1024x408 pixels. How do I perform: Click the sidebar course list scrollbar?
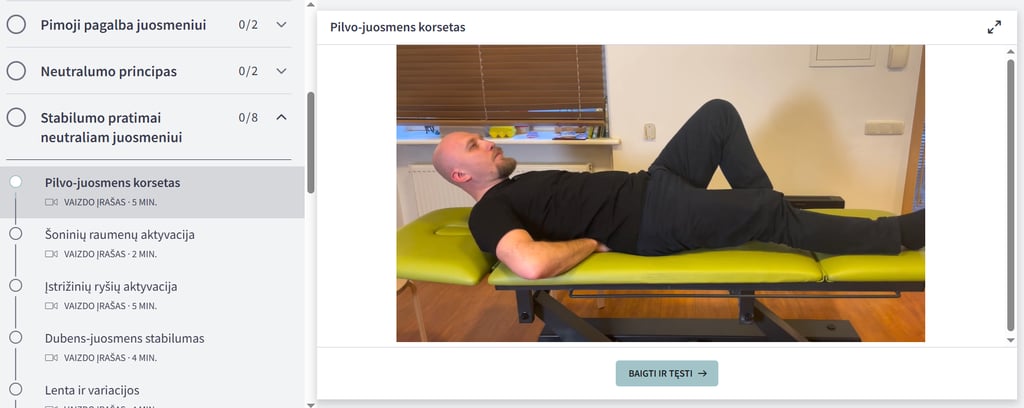(311, 142)
